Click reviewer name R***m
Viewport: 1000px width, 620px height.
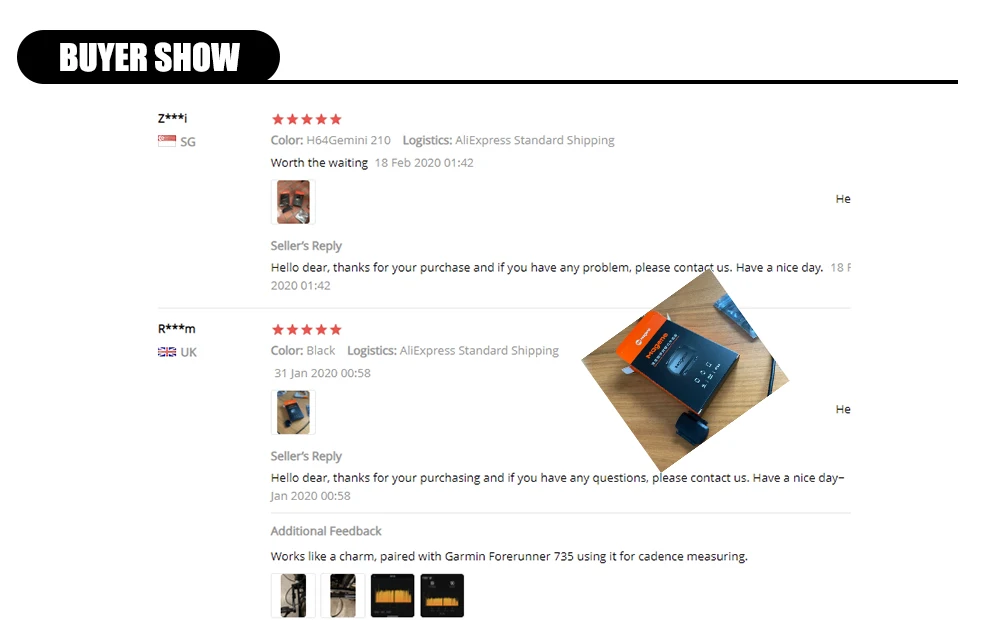177,328
